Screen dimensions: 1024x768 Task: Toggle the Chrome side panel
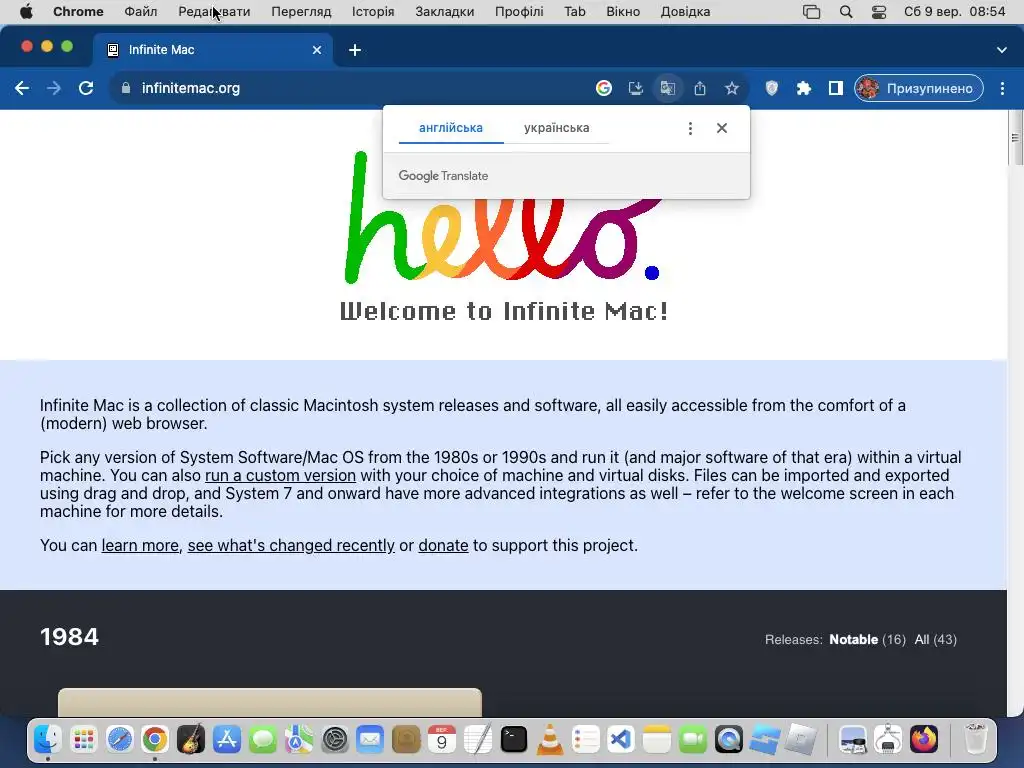point(835,88)
